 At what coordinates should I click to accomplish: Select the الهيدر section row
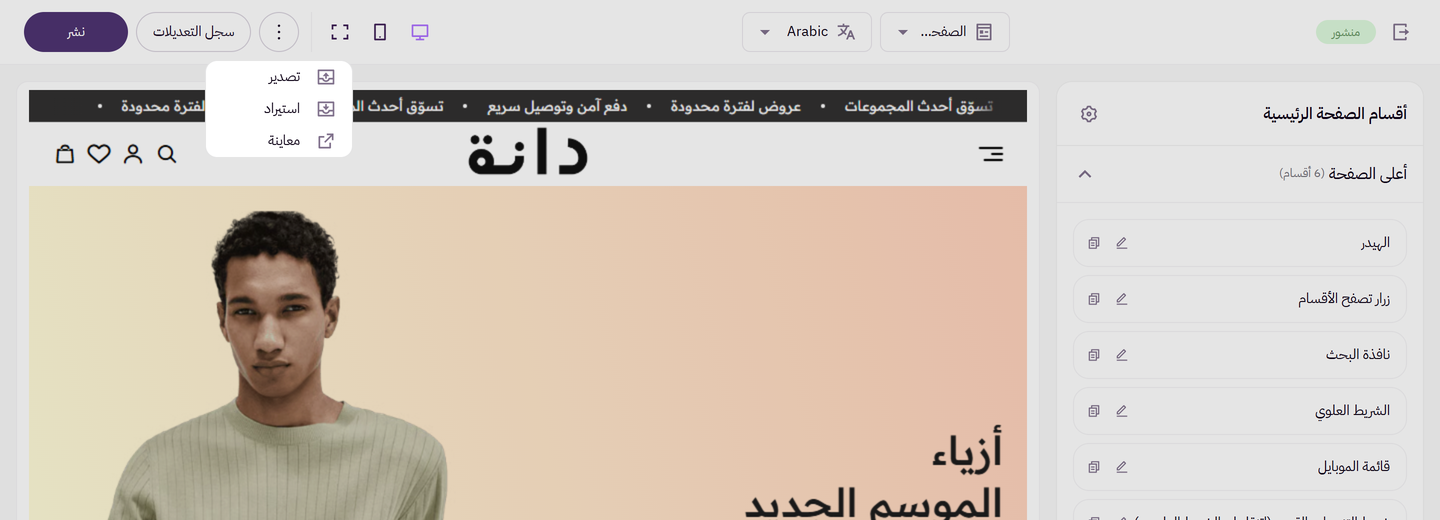click(x=1240, y=243)
